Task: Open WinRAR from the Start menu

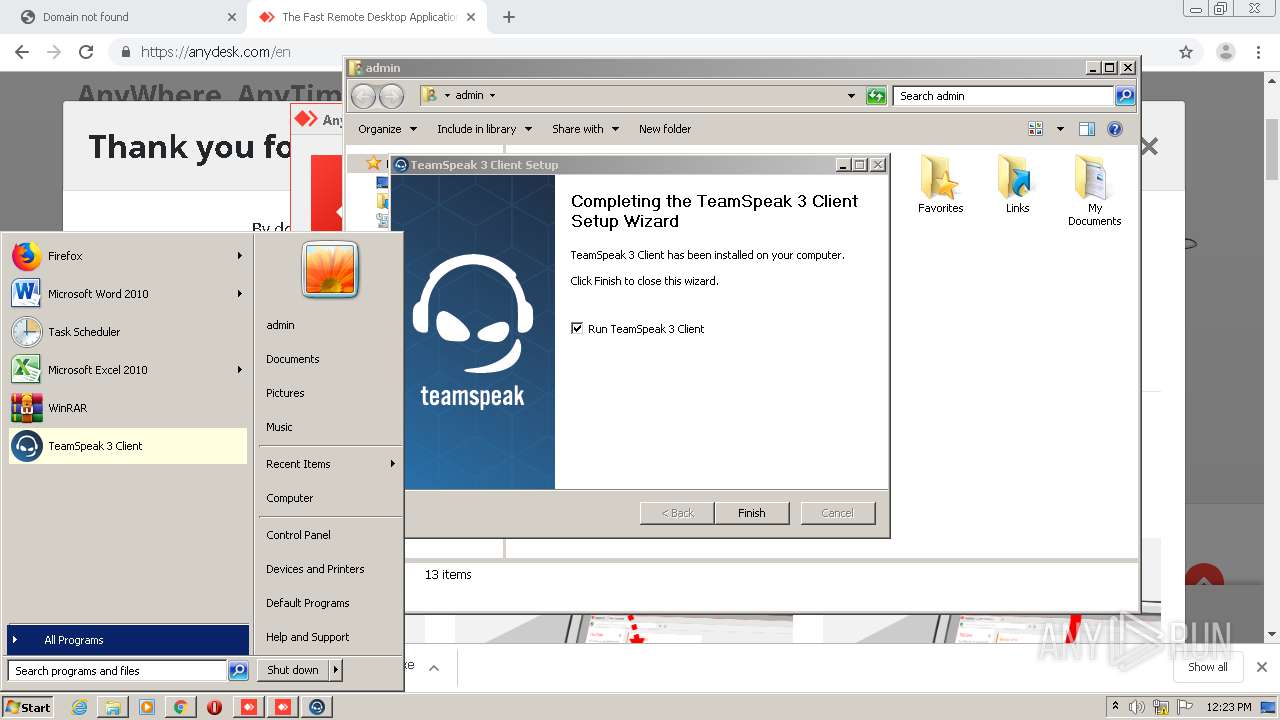Action: 128,408
